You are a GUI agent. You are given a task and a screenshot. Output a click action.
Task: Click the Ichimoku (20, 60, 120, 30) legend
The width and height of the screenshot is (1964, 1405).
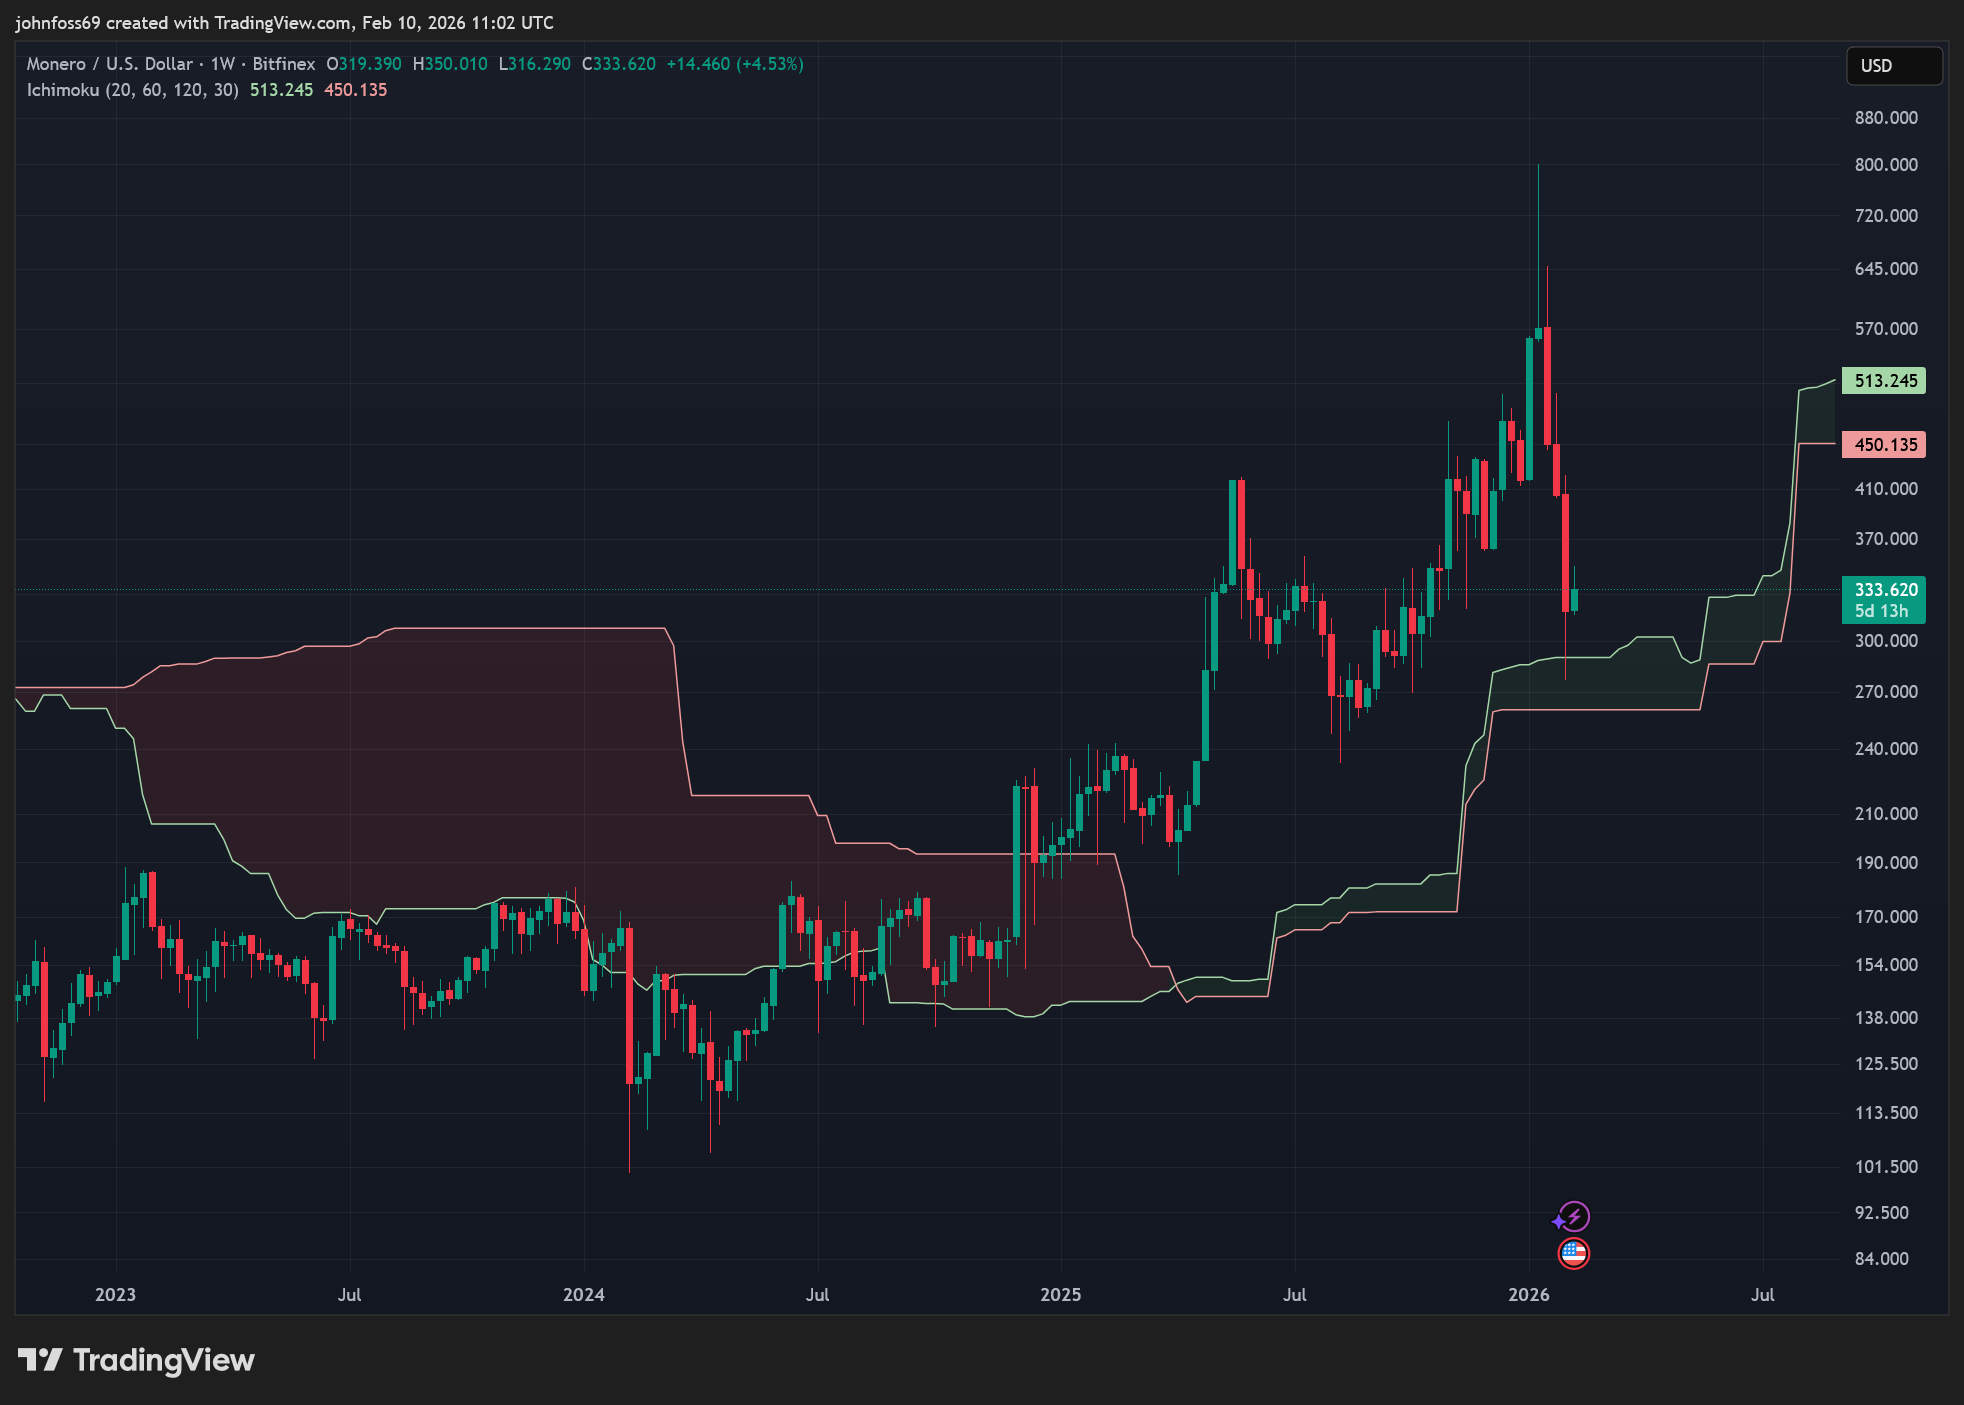click(x=132, y=90)
